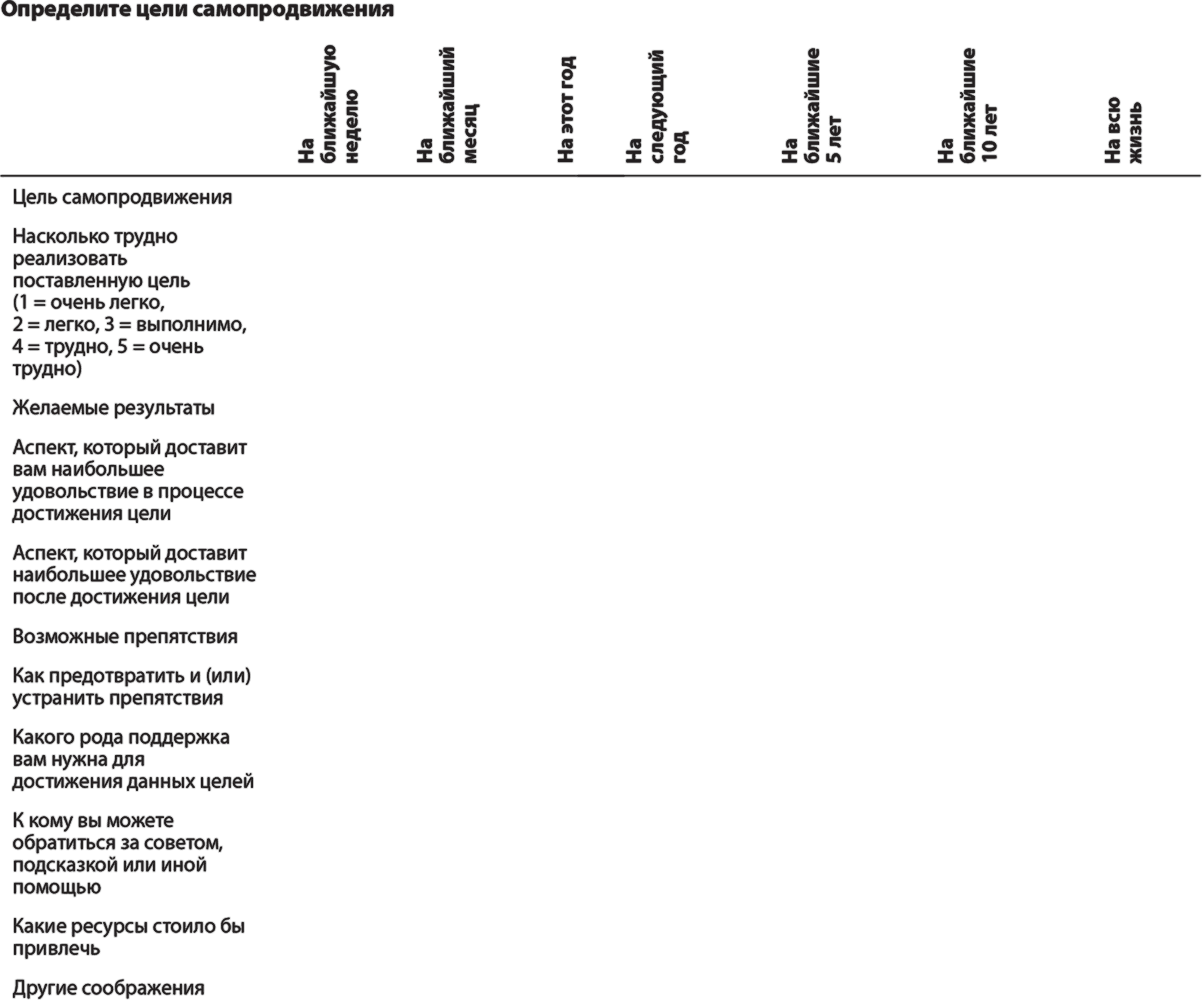Click the row label 'Желаемые результаты'
This screenshot has height=1000, width=1202.
[x=114, y=408]
